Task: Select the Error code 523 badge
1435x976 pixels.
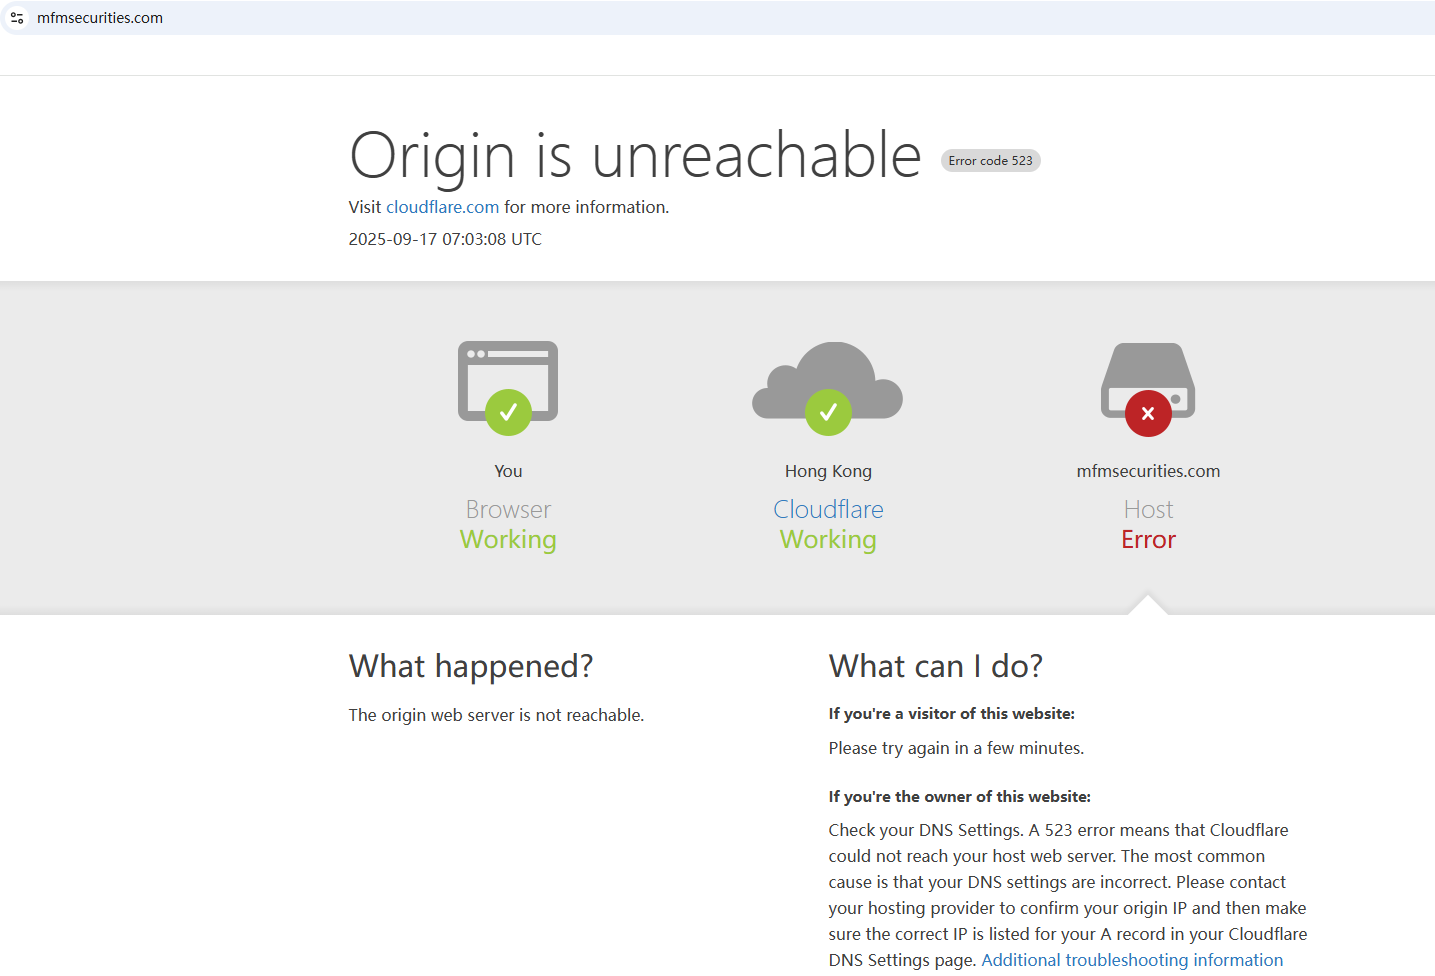Action: coord(991,160)
